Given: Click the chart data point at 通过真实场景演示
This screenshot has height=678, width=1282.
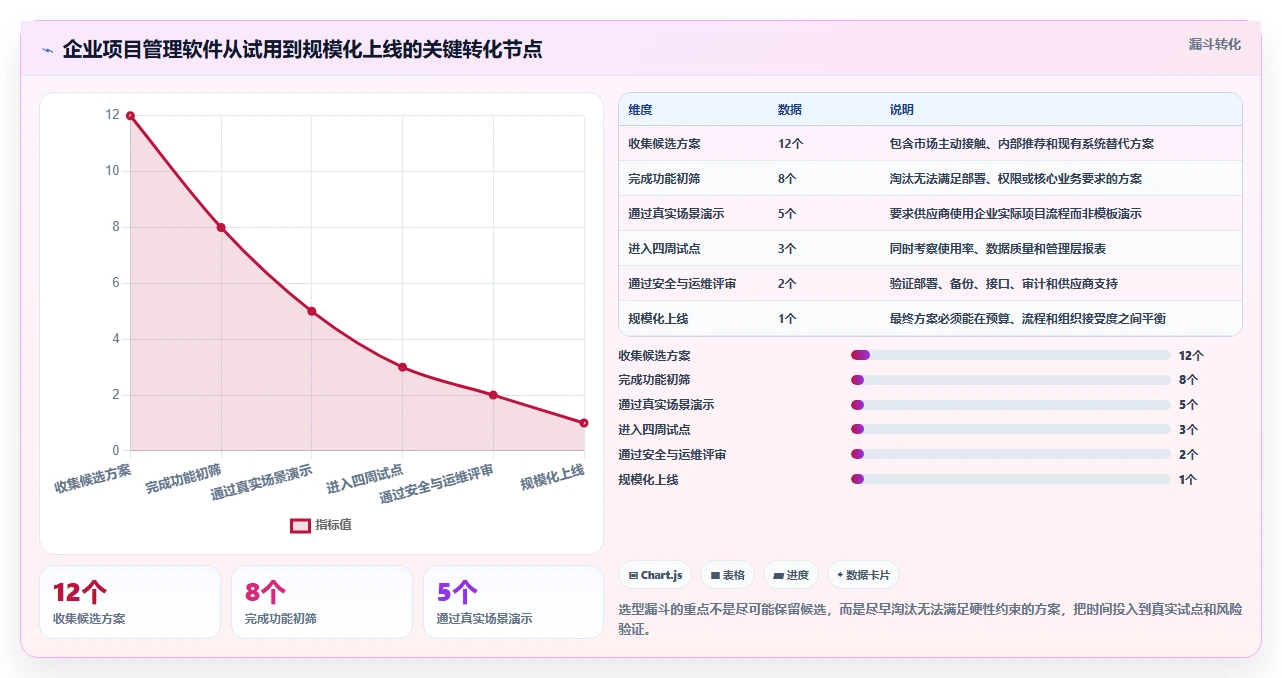Looking at the screenshot, I should (311, 311).
